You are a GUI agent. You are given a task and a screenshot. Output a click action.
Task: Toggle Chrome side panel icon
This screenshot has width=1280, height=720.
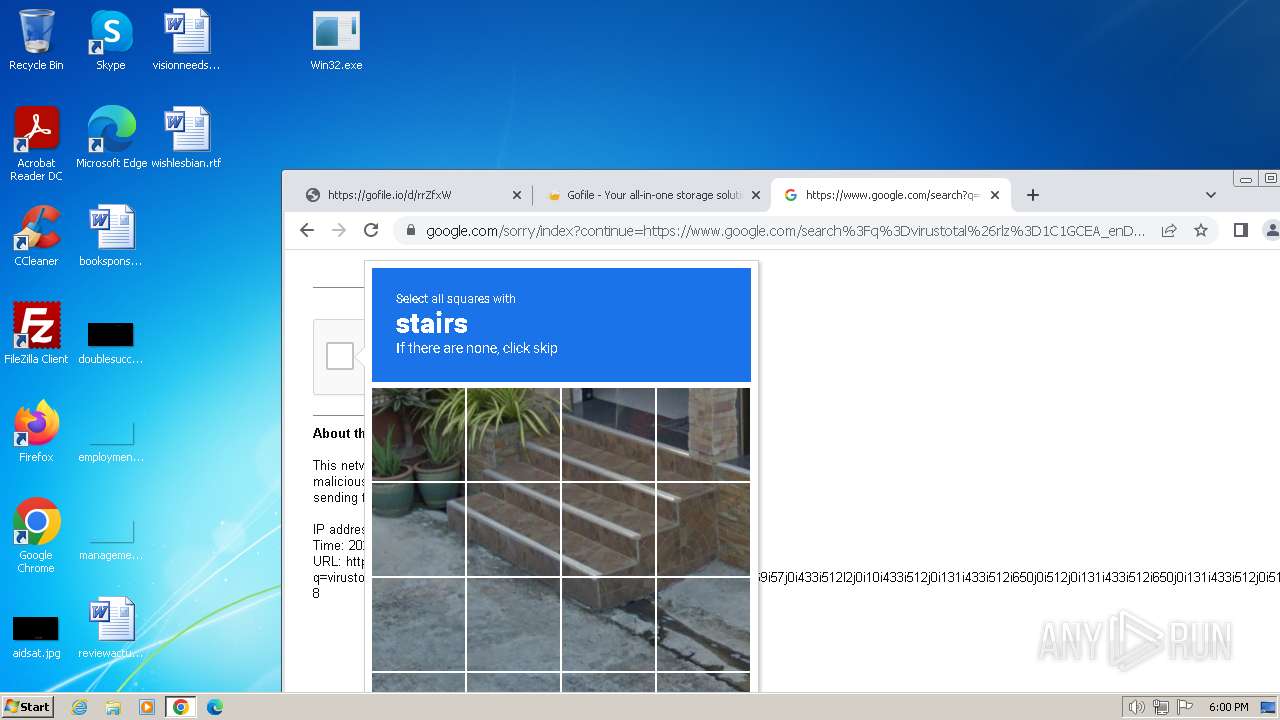[1240, 230]
